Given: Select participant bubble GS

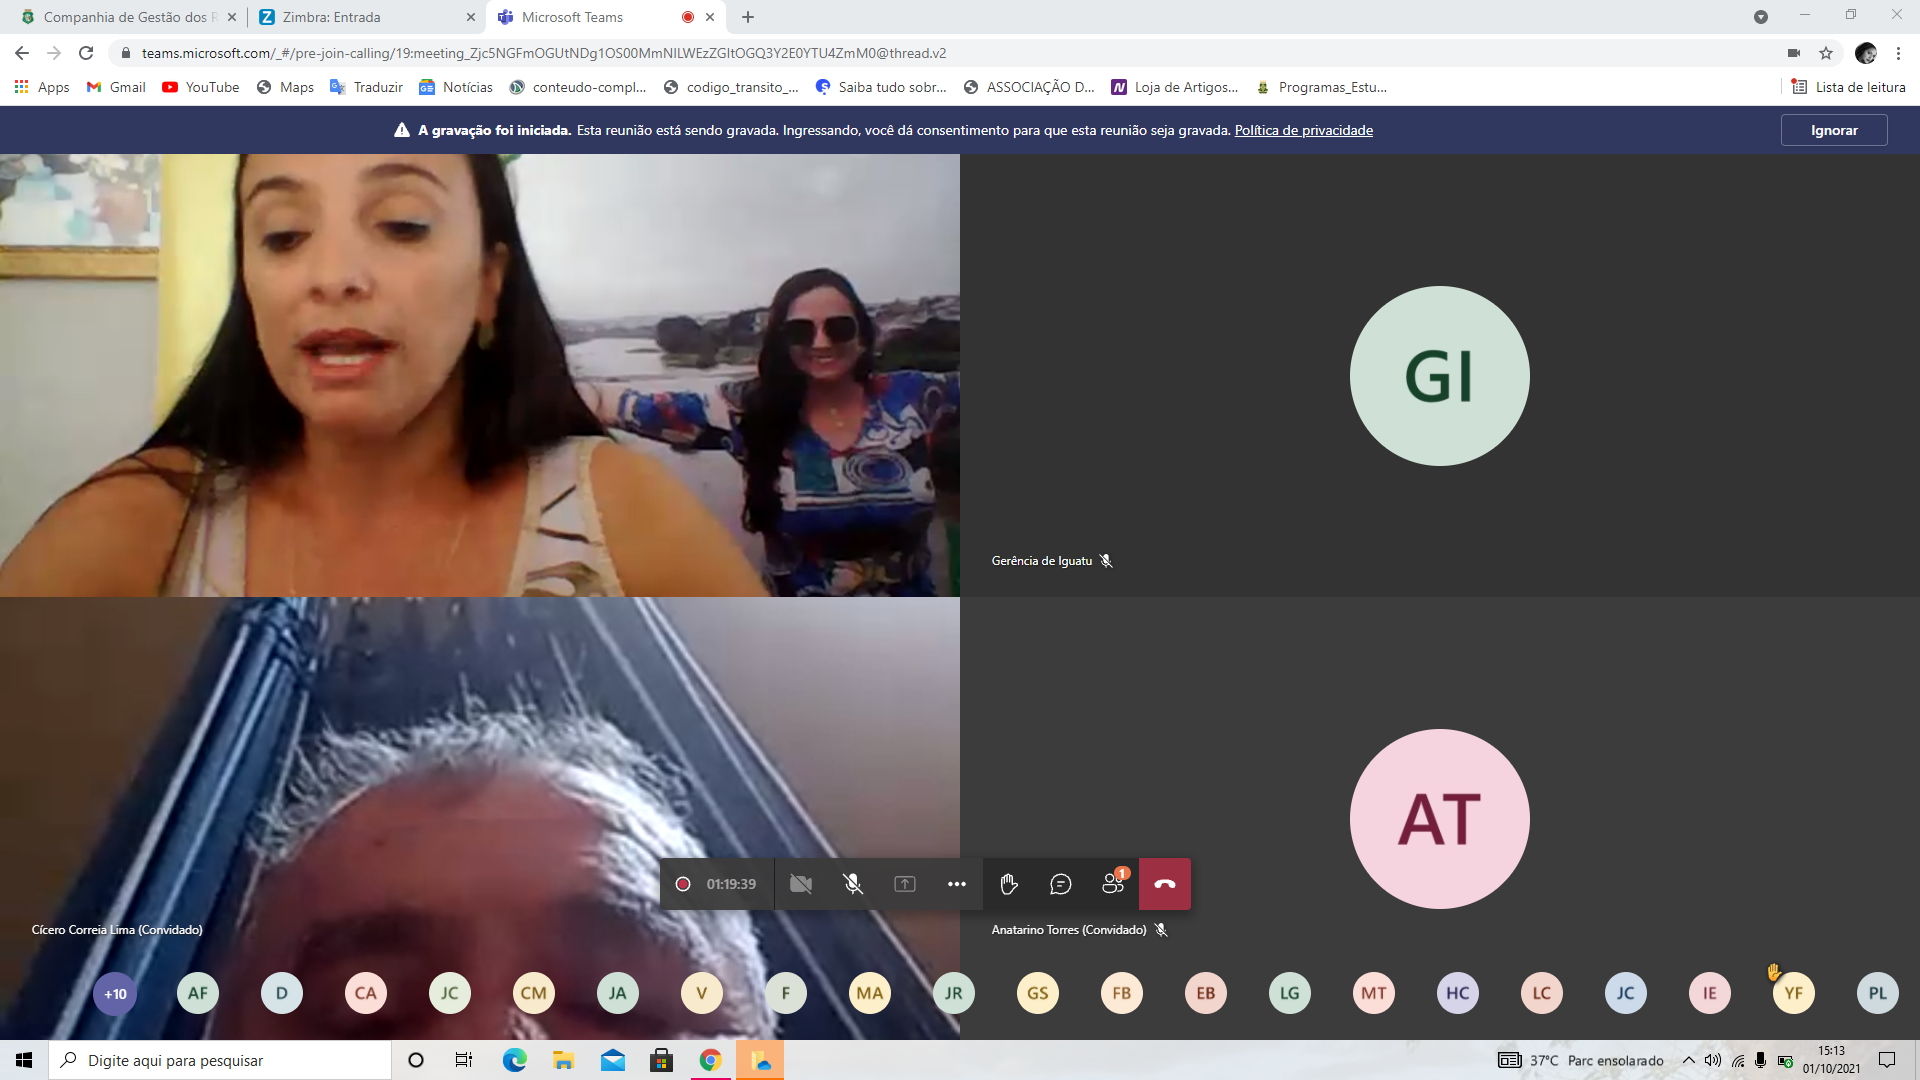Looking at the screenshot, I should click(1038, 993).
